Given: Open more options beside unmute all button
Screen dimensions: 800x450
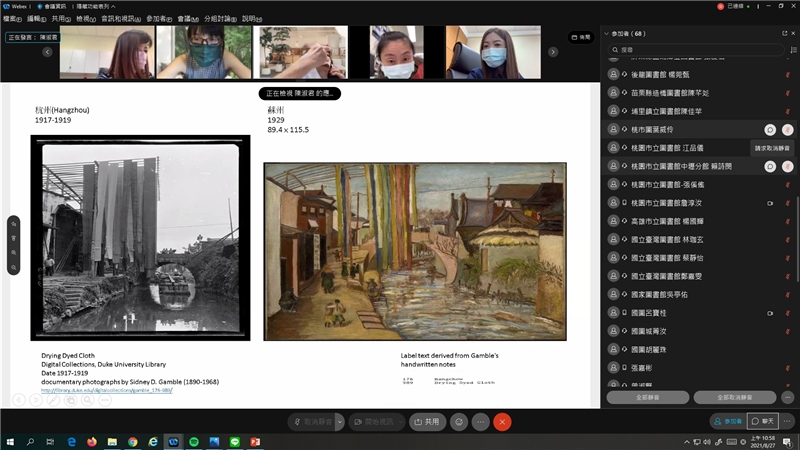Looking at the screenshot, I should (x=788, y=397).
